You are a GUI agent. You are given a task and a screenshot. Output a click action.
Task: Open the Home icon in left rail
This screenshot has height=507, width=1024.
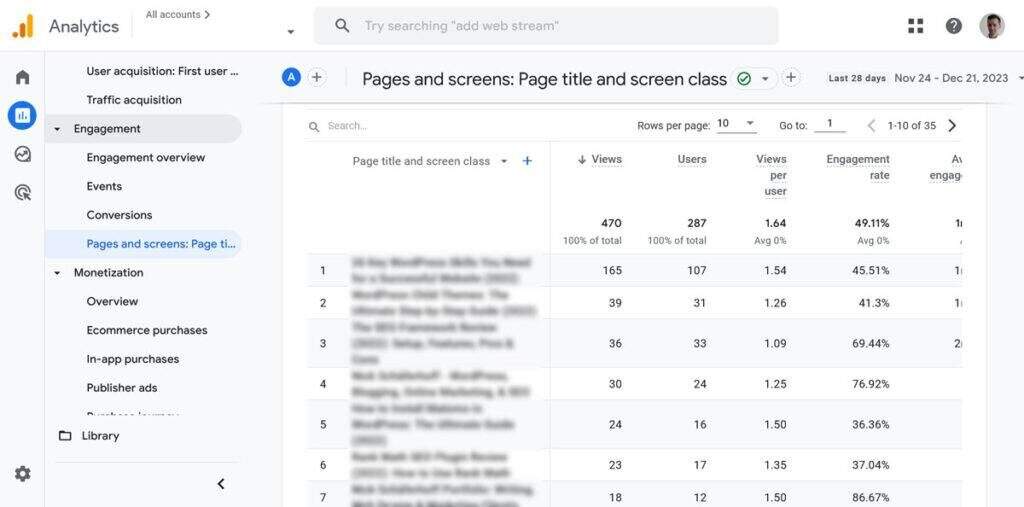[22, 77]
